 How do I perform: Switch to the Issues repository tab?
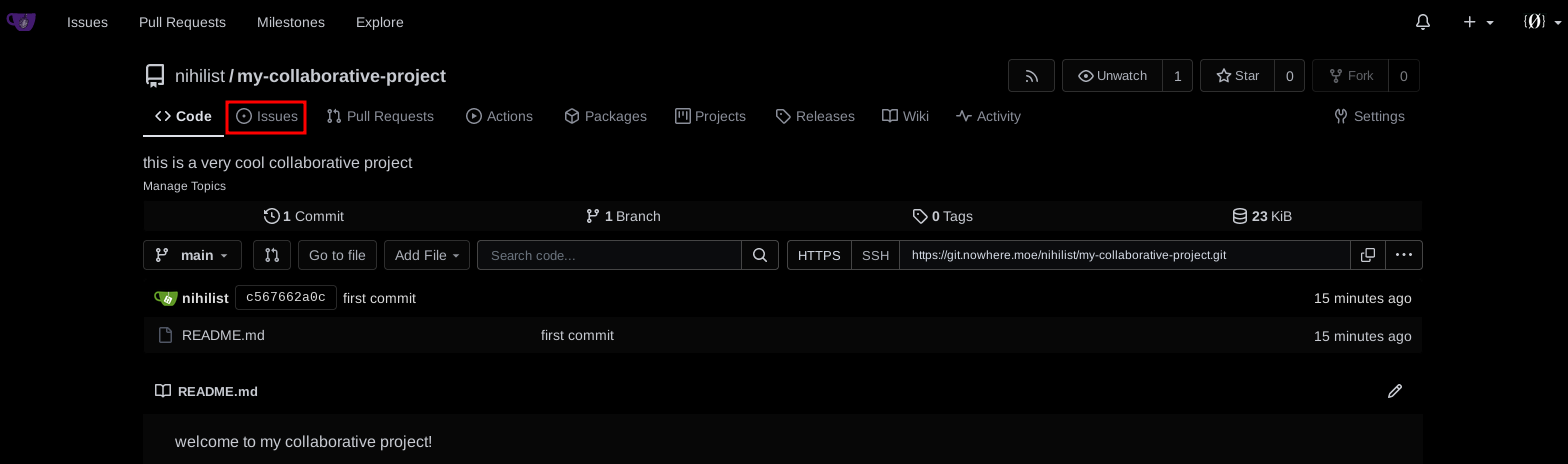[267, 116]
